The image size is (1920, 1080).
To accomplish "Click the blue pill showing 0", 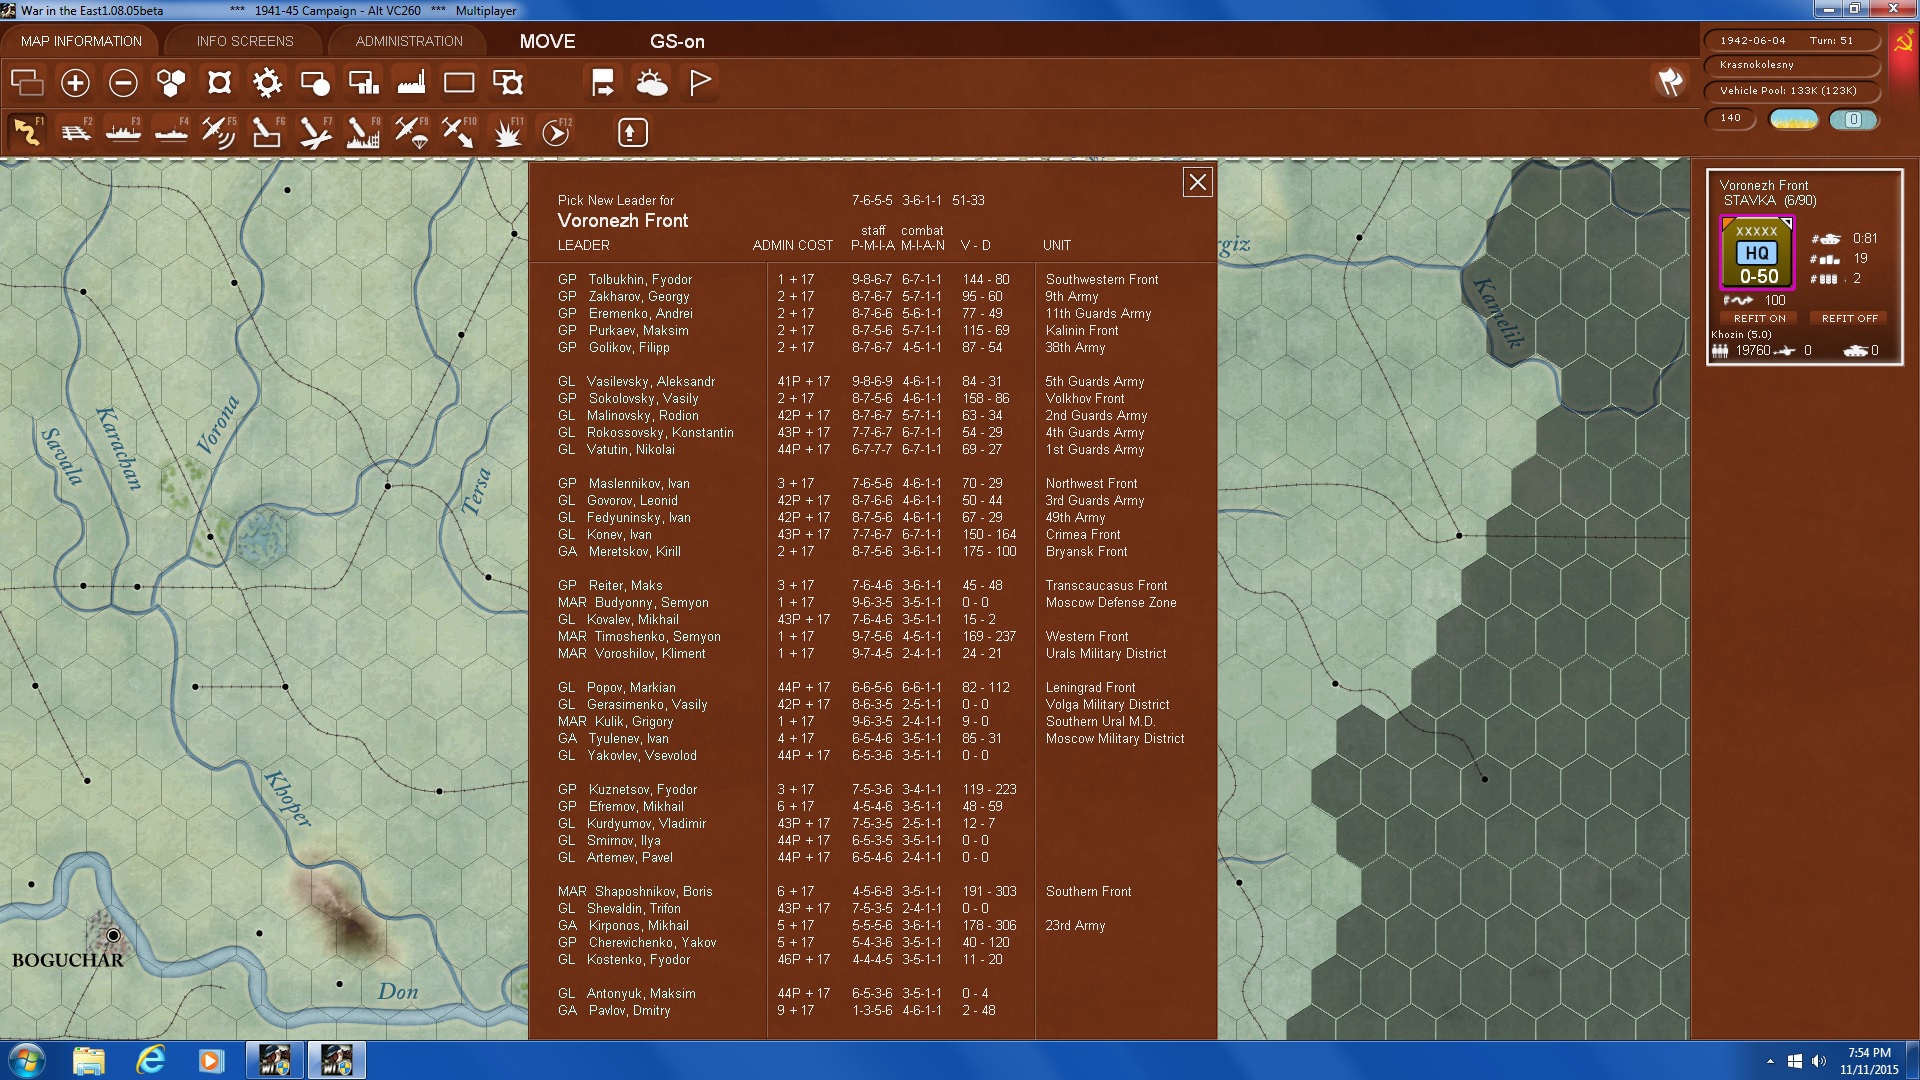I will pos(1853,119).
